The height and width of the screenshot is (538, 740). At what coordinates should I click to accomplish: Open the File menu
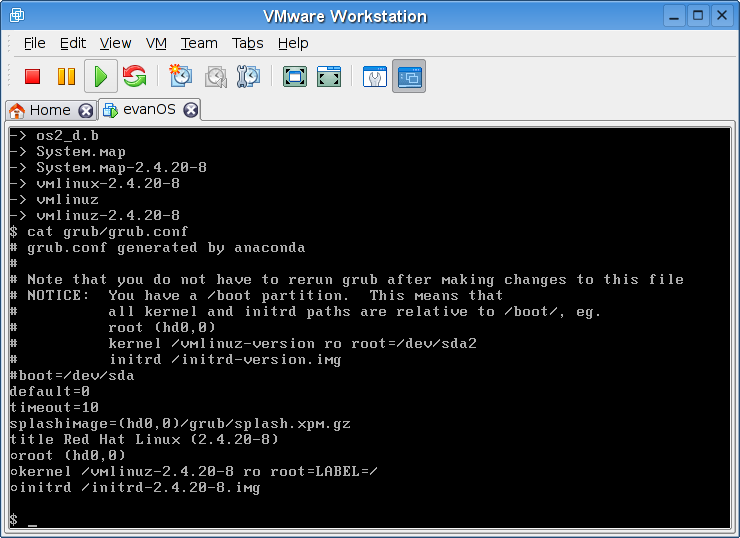[35, 43]
